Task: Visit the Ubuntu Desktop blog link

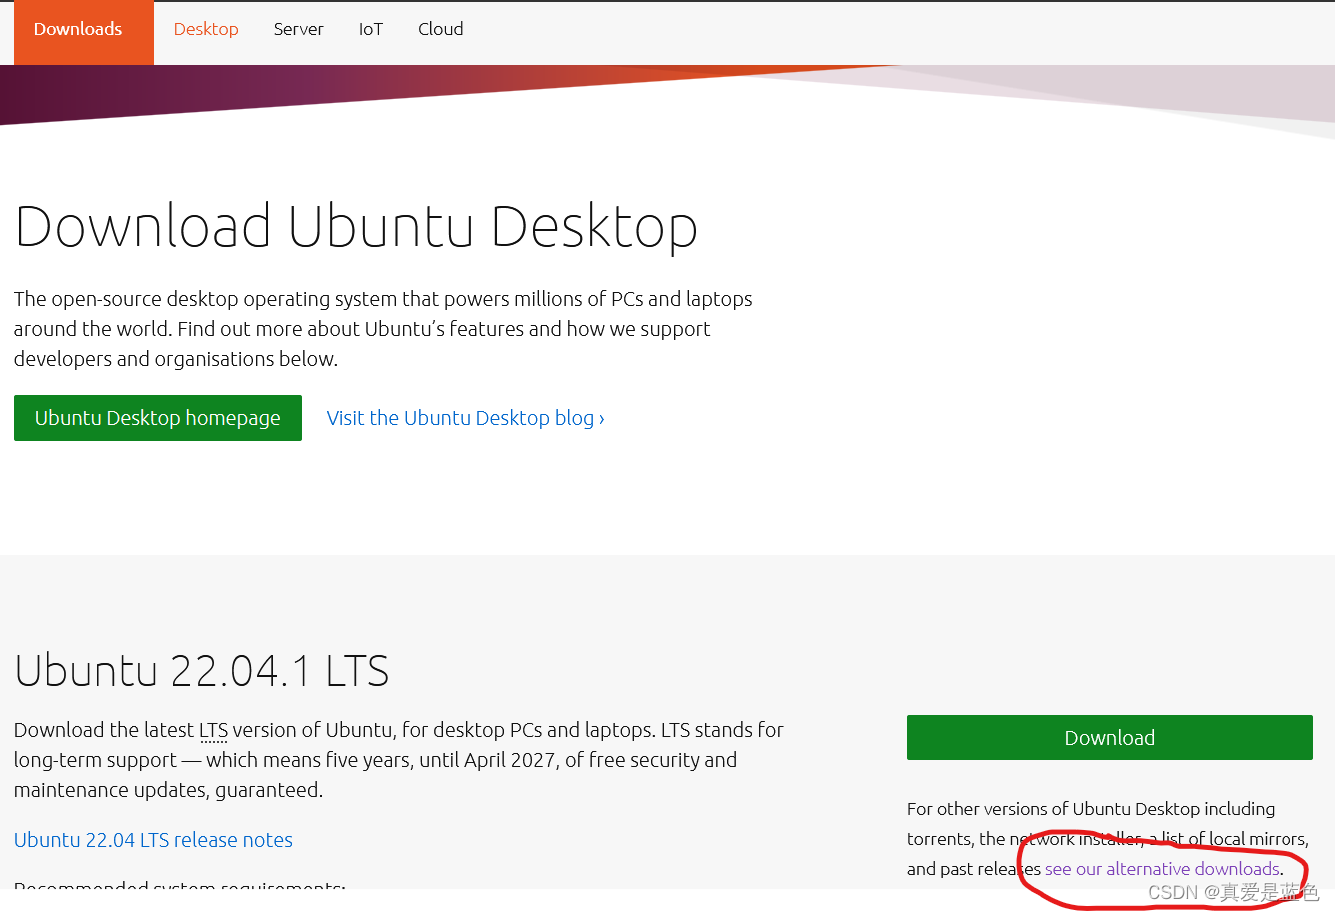Action: click(465, 418)
